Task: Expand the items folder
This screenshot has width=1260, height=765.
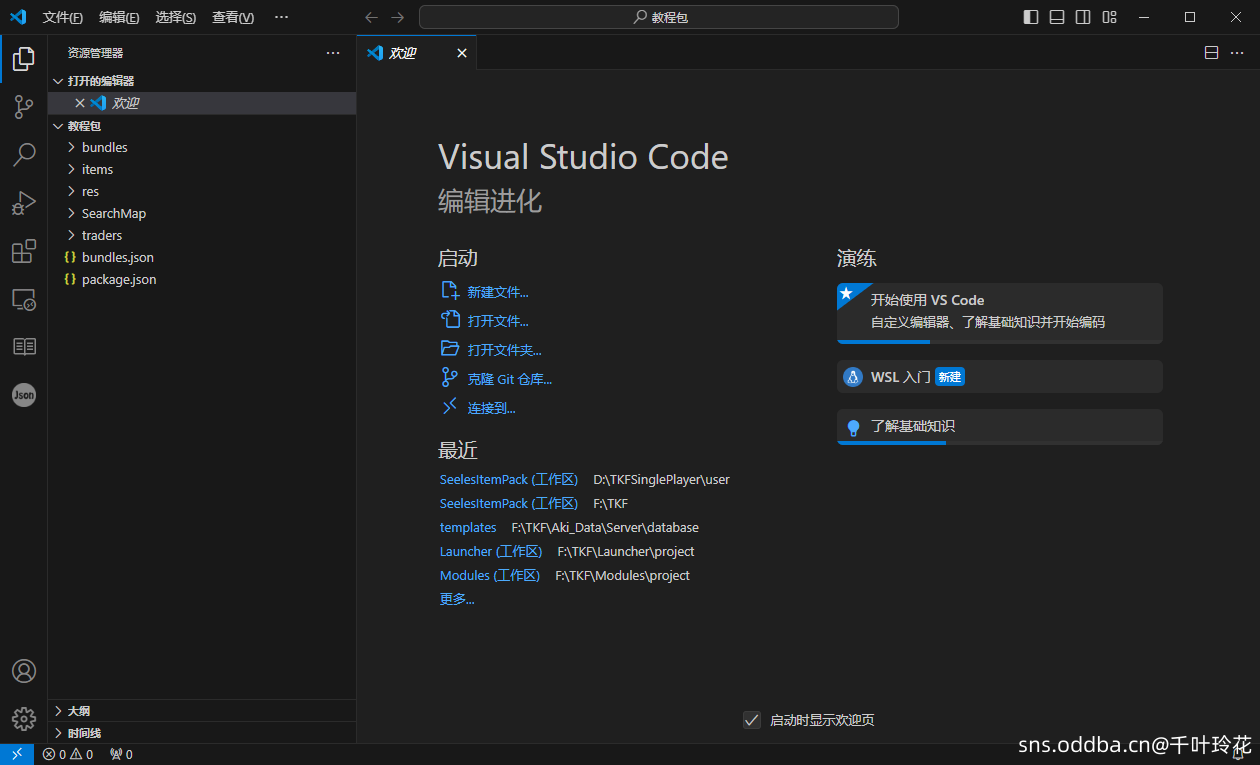Action: pyautogui.click(x=202, y=169)
